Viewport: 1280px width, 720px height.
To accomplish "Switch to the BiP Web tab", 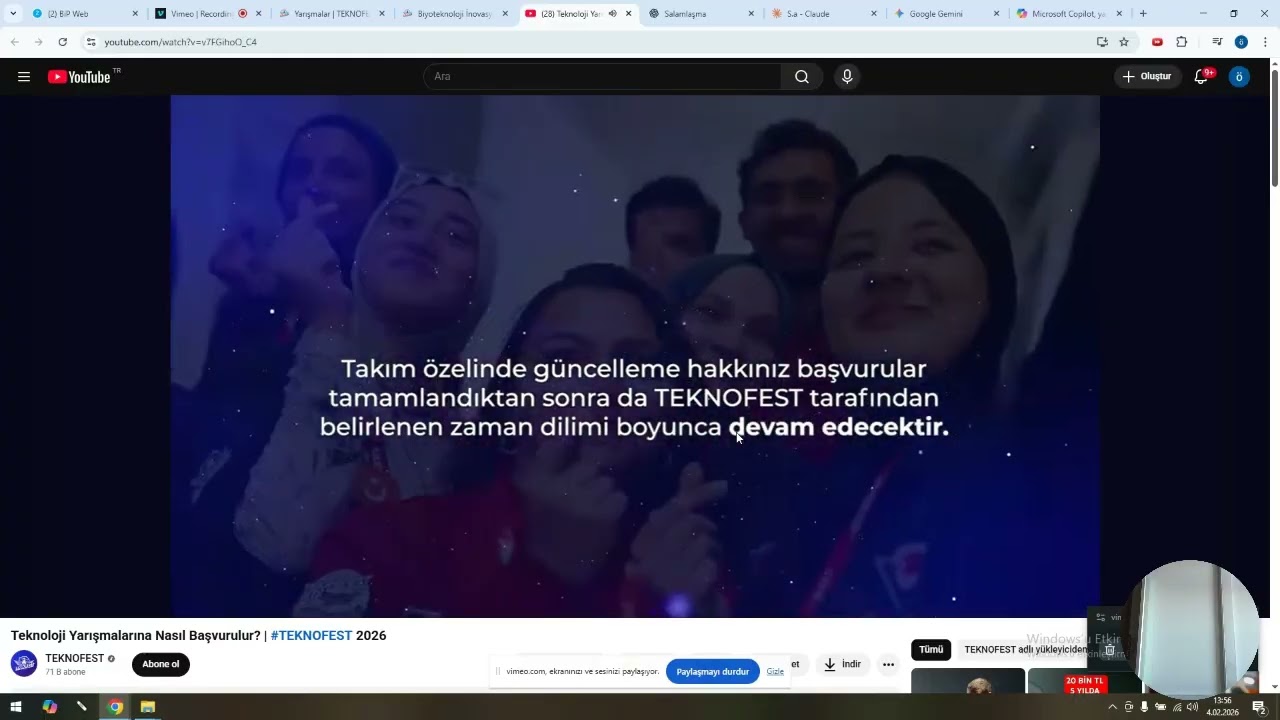I will click(x=84, y=14).
